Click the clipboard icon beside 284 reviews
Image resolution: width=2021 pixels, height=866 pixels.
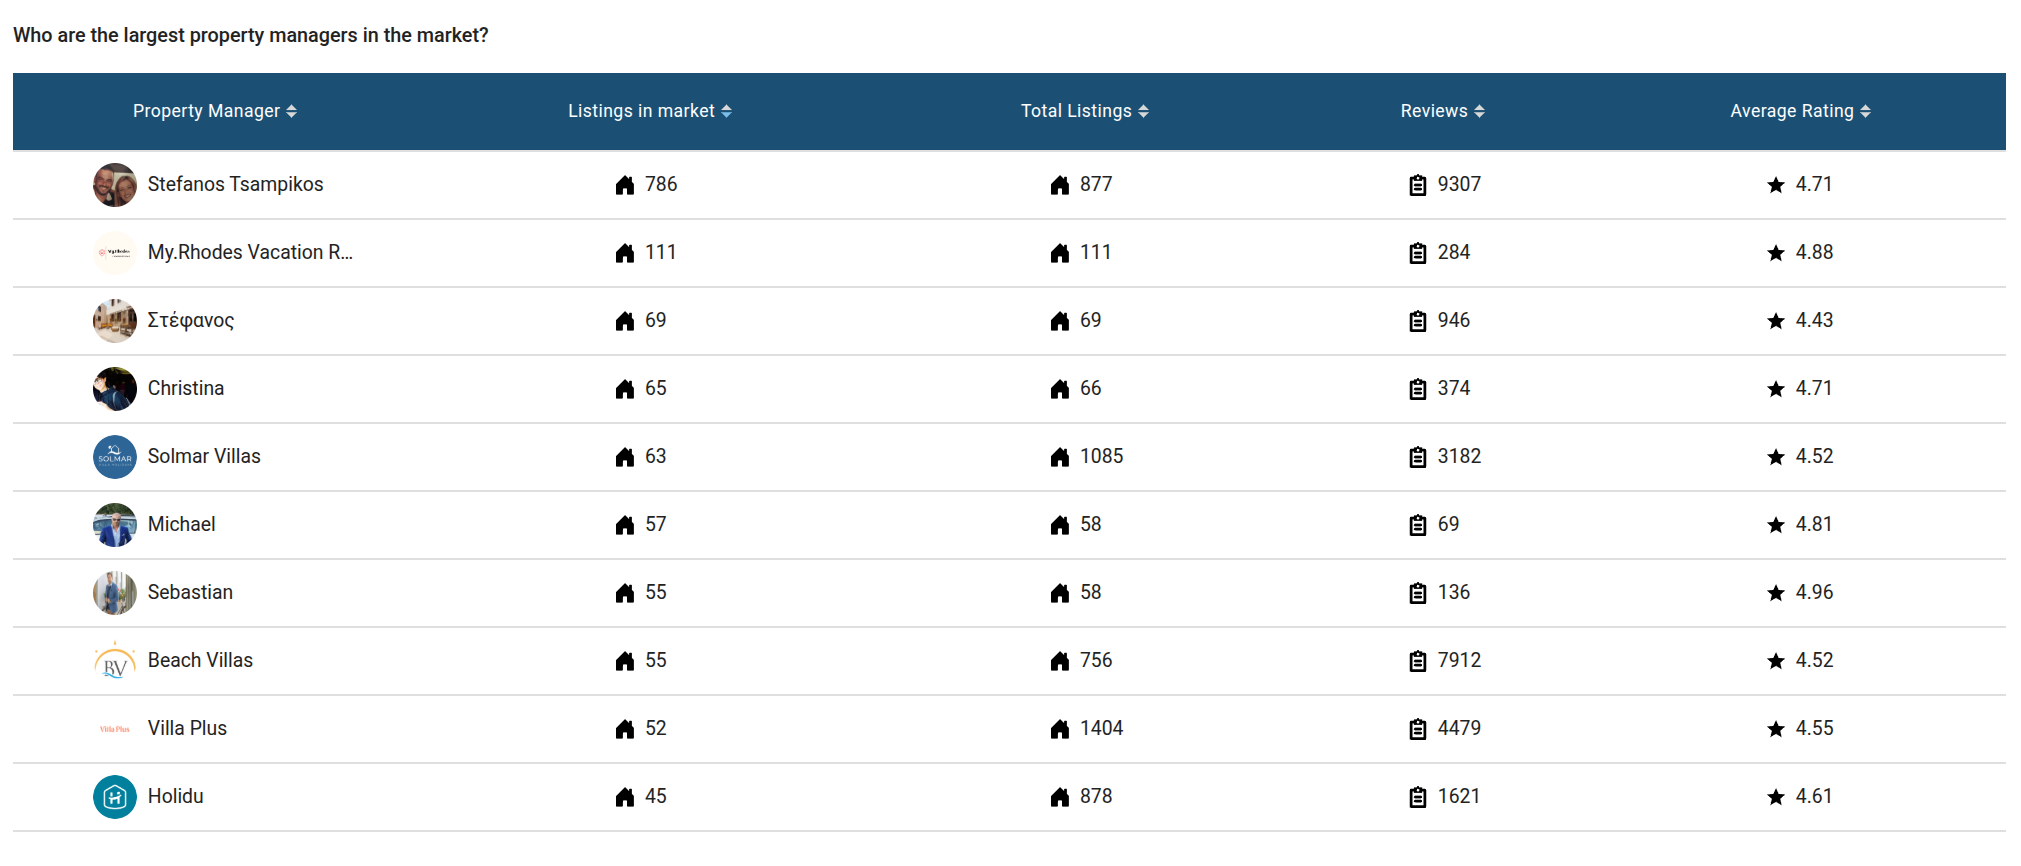click(1418, 253)
